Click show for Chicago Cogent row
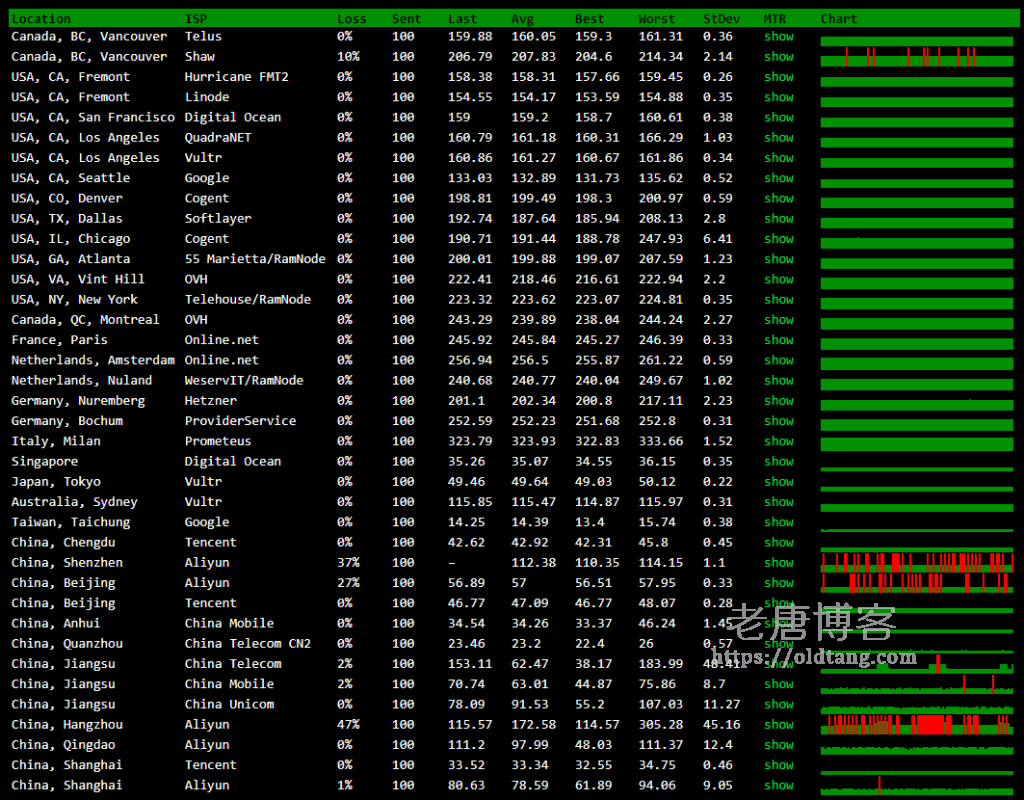Image resolution: width=1024 pixels, height=800 pixels. tap(778, 239)
